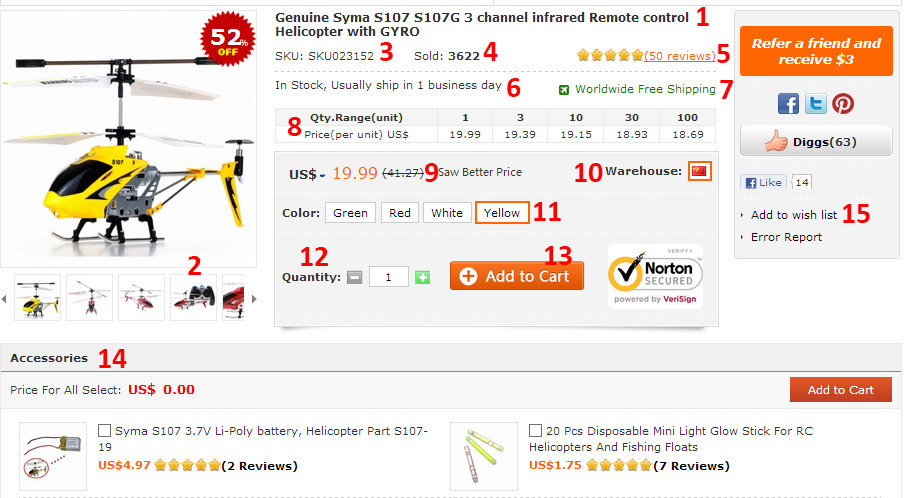Show previous thumbnails with the left arrow
The height and width of the screenshot is (498, 907).
(x=4, y=299)
